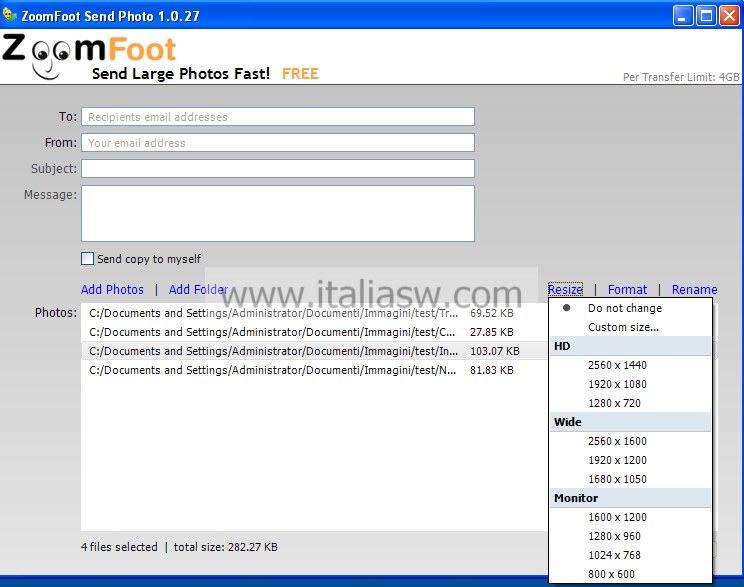Select 800 x 600 monitor size

tap(631, 574)
